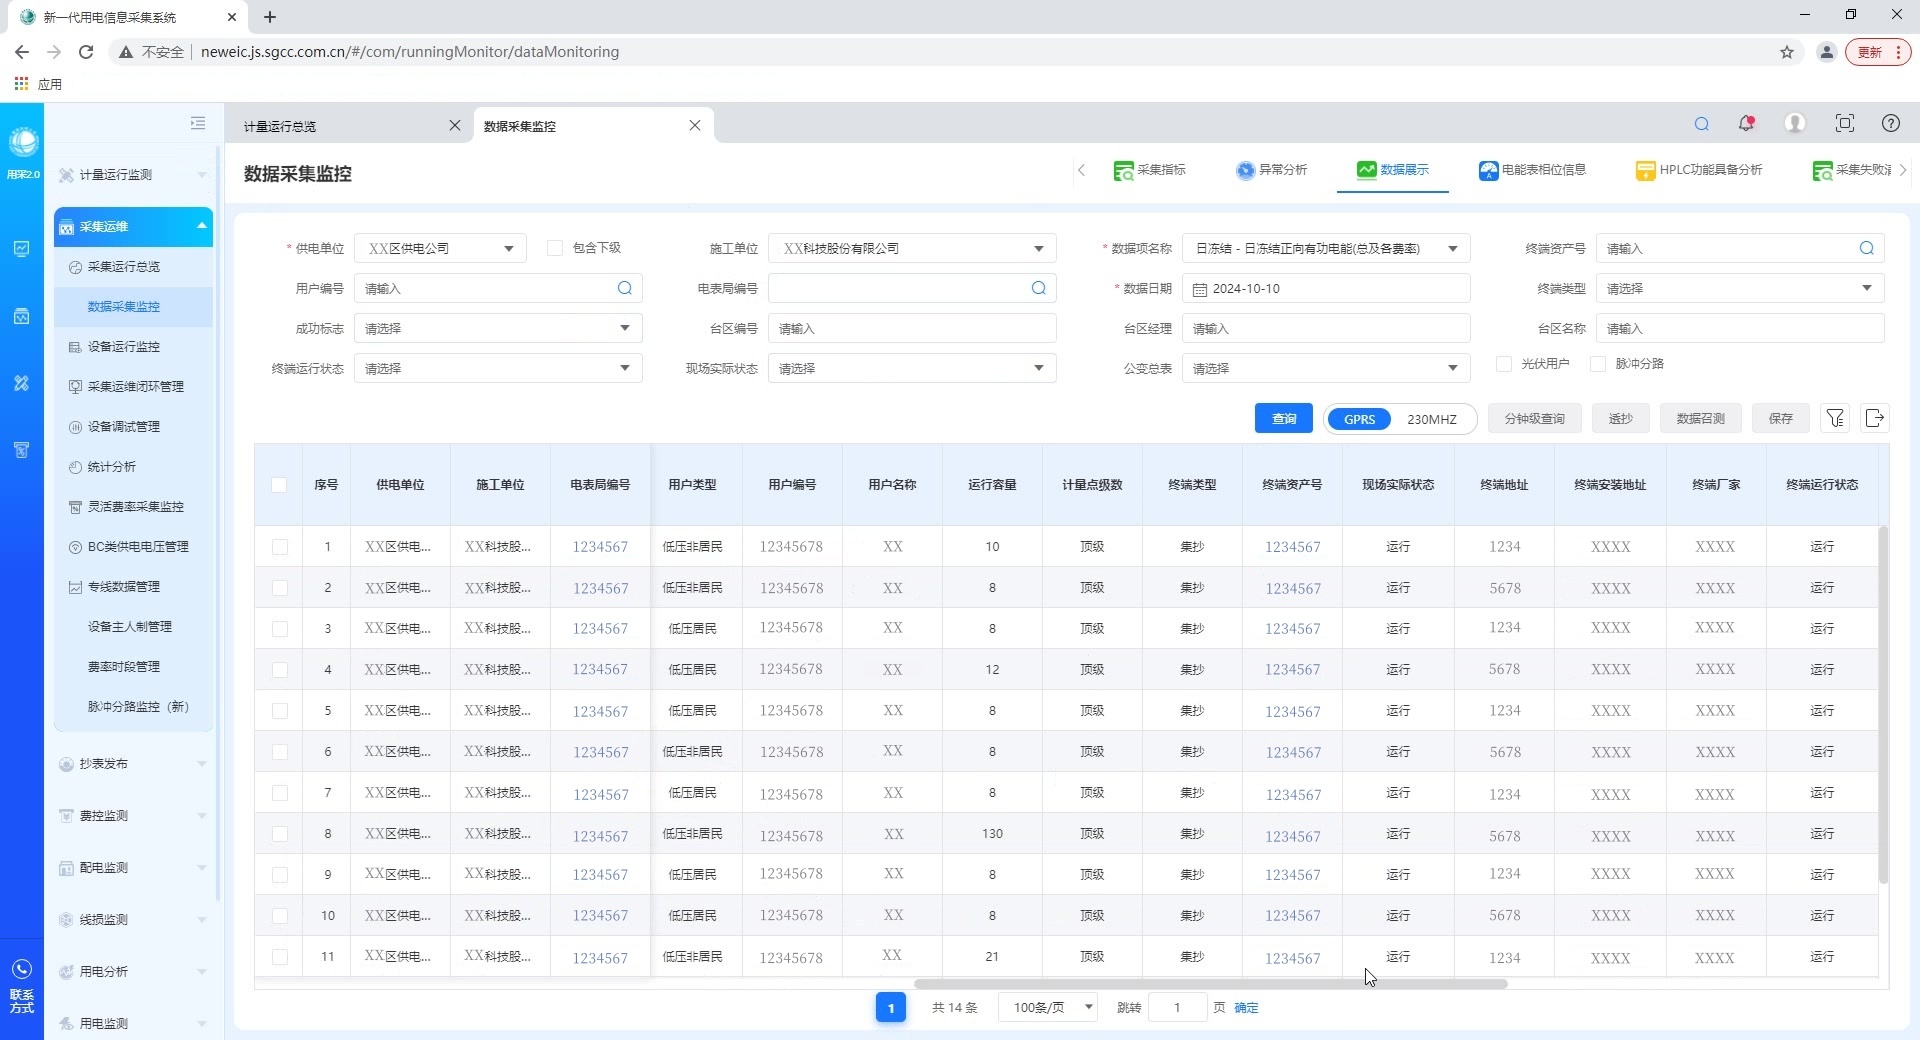1920x1040 pixels.
Task: Select the 230MHZ toggle option
Action: click(x=1431, y=419)
